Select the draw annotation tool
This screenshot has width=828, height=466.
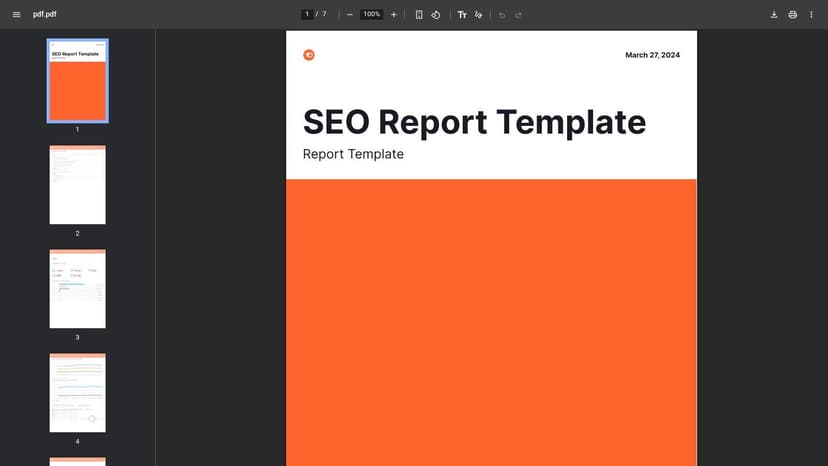(x=478, y=15)
